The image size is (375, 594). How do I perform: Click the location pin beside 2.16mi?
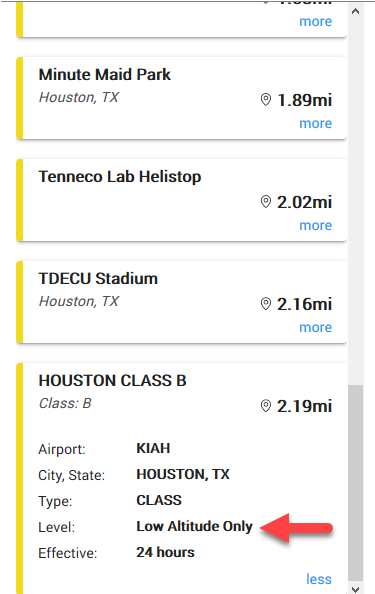click(266, 304)
